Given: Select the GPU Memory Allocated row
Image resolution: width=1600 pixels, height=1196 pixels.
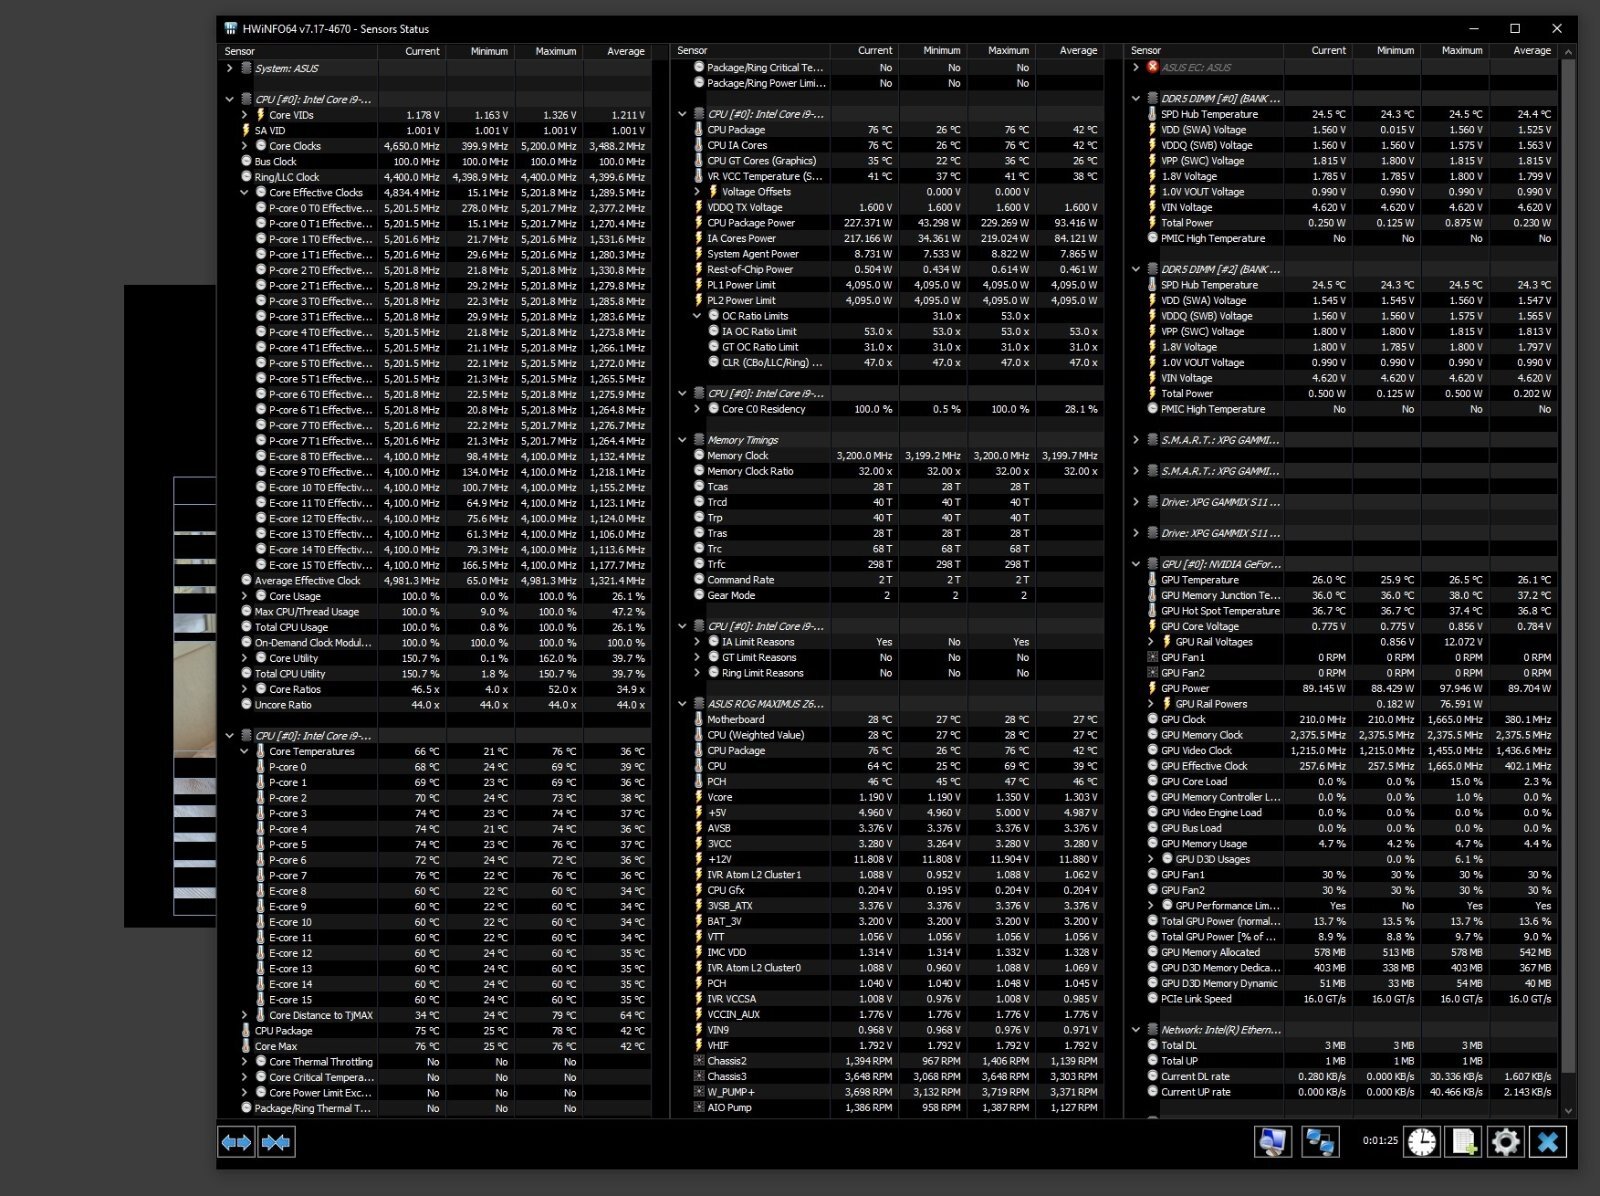Looking at the screenshot, I should click(1341, 952).
